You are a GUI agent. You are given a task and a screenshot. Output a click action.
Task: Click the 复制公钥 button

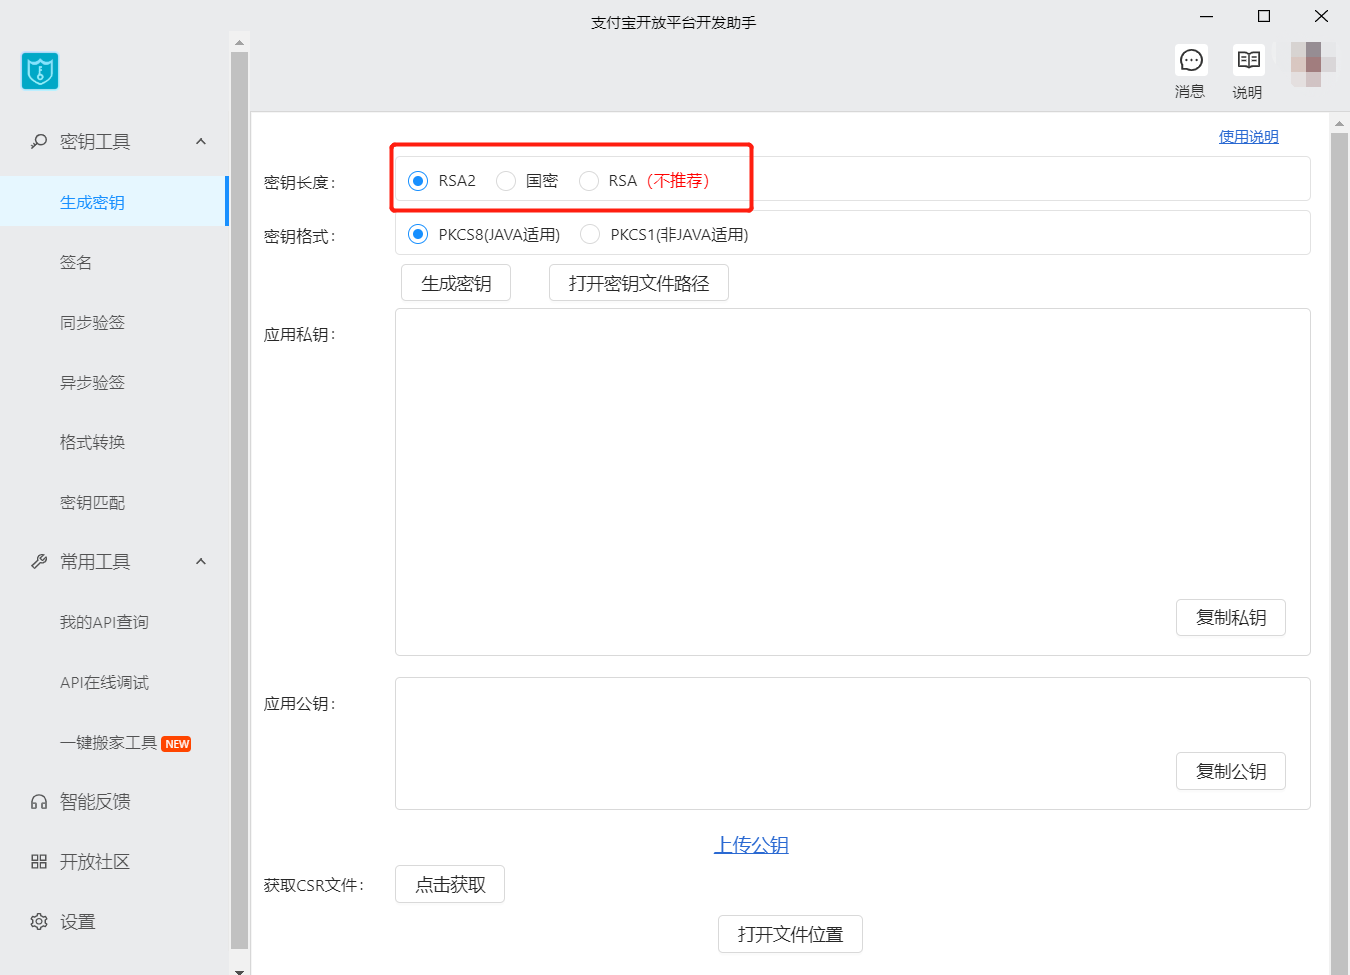coord(1231,771)
